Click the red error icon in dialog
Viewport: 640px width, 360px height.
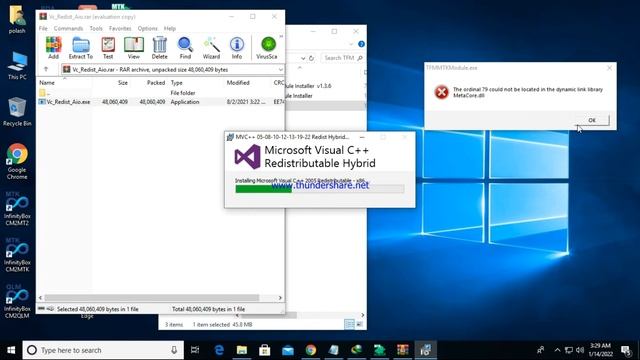[441, 92]
